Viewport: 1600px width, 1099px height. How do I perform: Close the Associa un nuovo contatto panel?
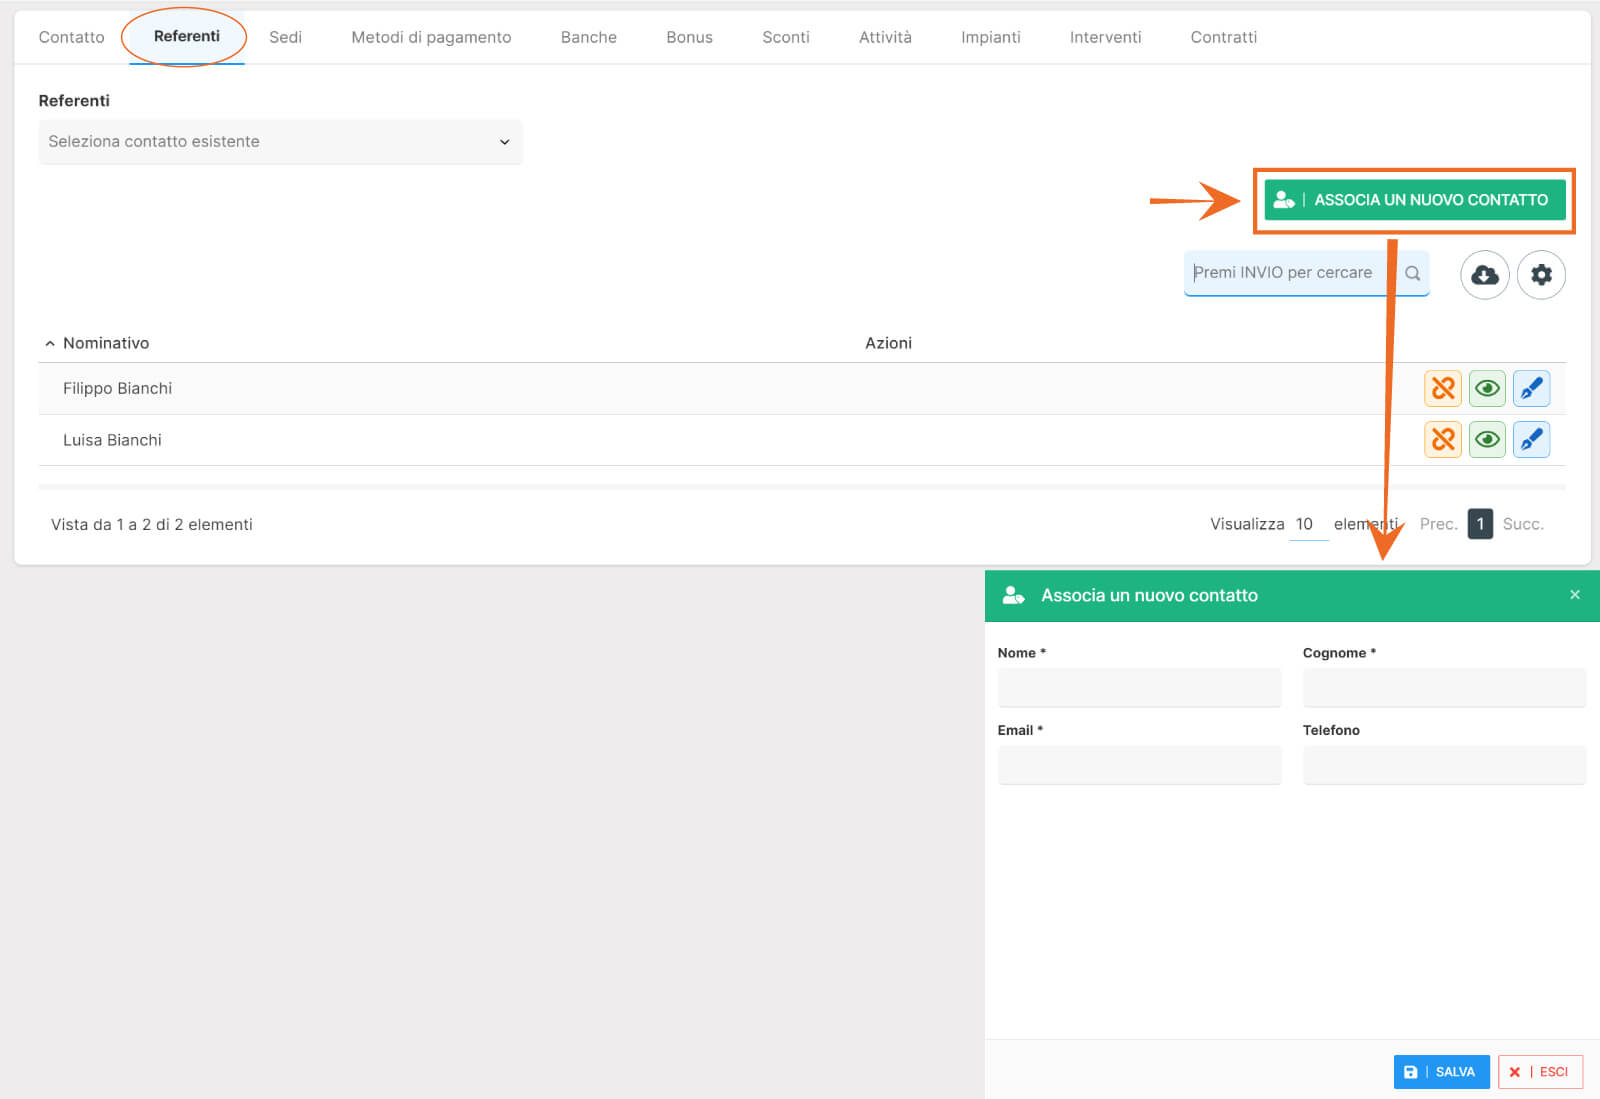1575,595
